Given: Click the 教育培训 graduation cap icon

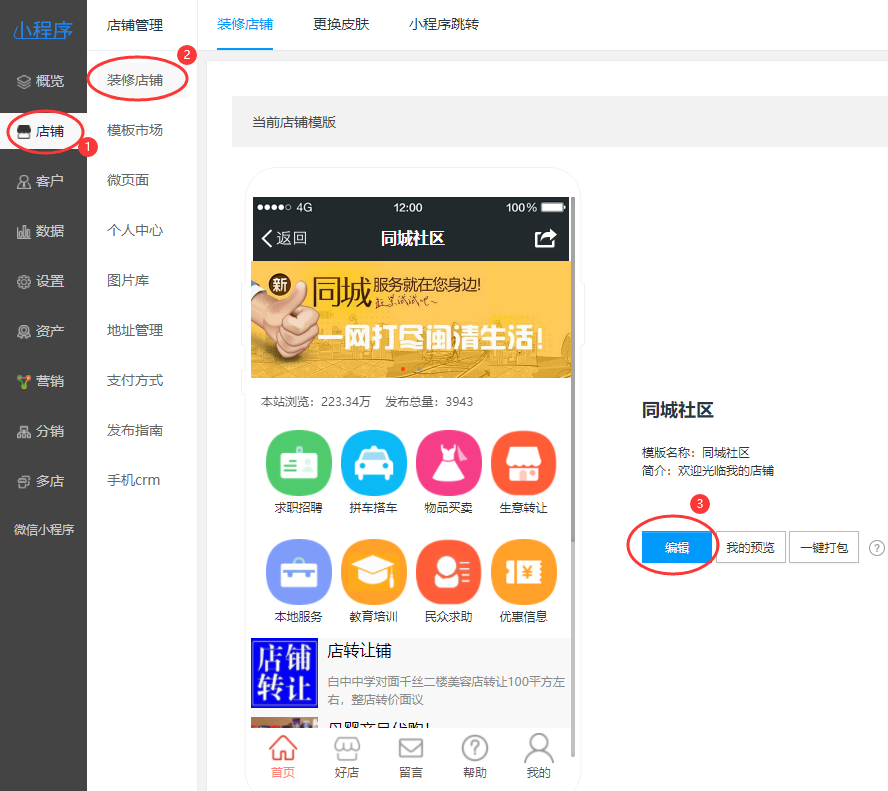Looking at the screenshot, I should click(373, 572).
